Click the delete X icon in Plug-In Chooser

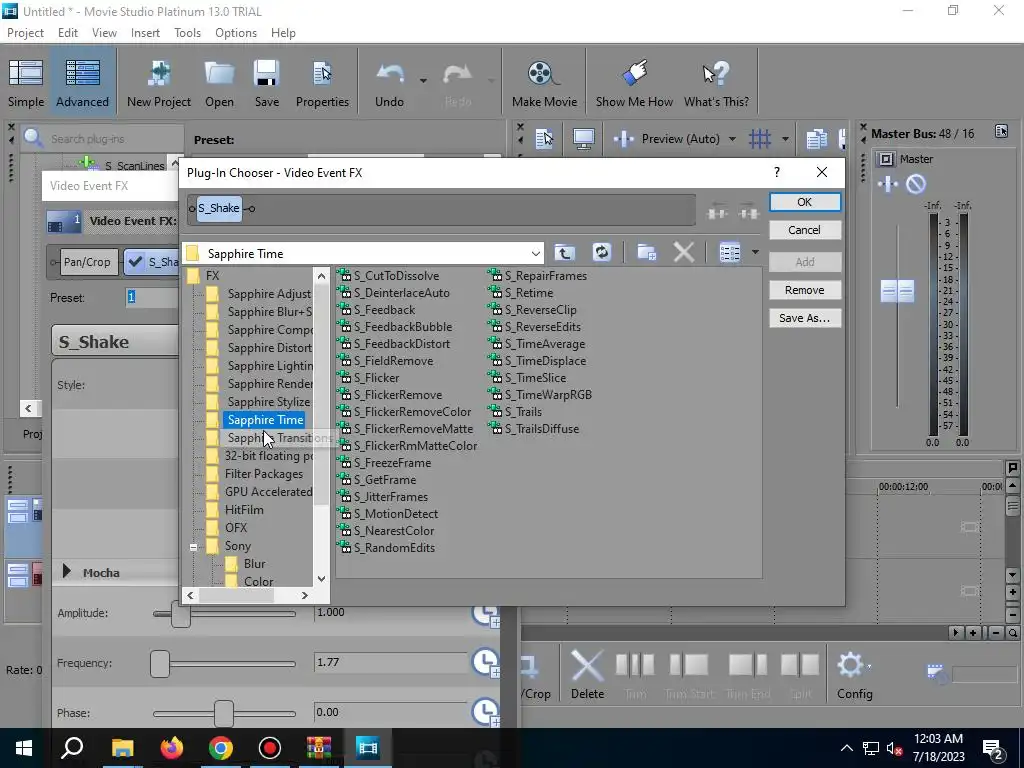pyautogui.click(x=683, y=253)
